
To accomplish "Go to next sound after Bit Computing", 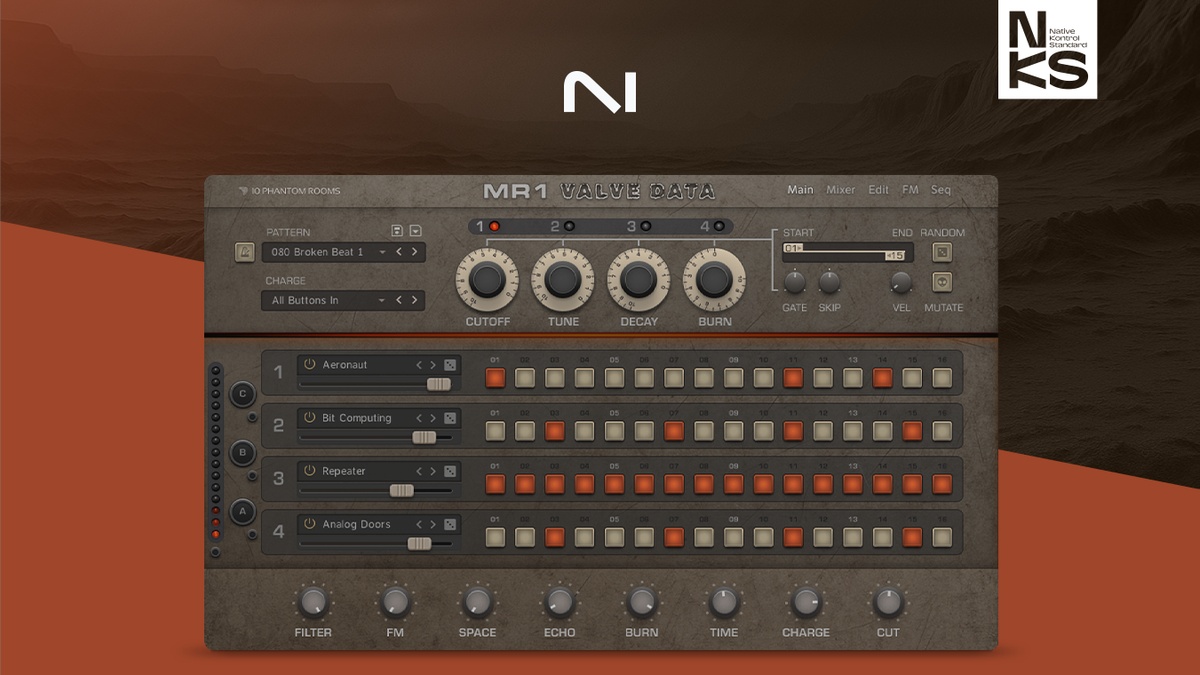I will click(x=433, y=418).
